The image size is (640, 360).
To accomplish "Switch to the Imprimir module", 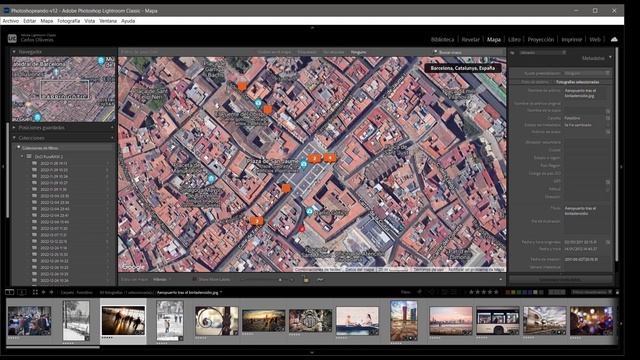I will point(571,40).
